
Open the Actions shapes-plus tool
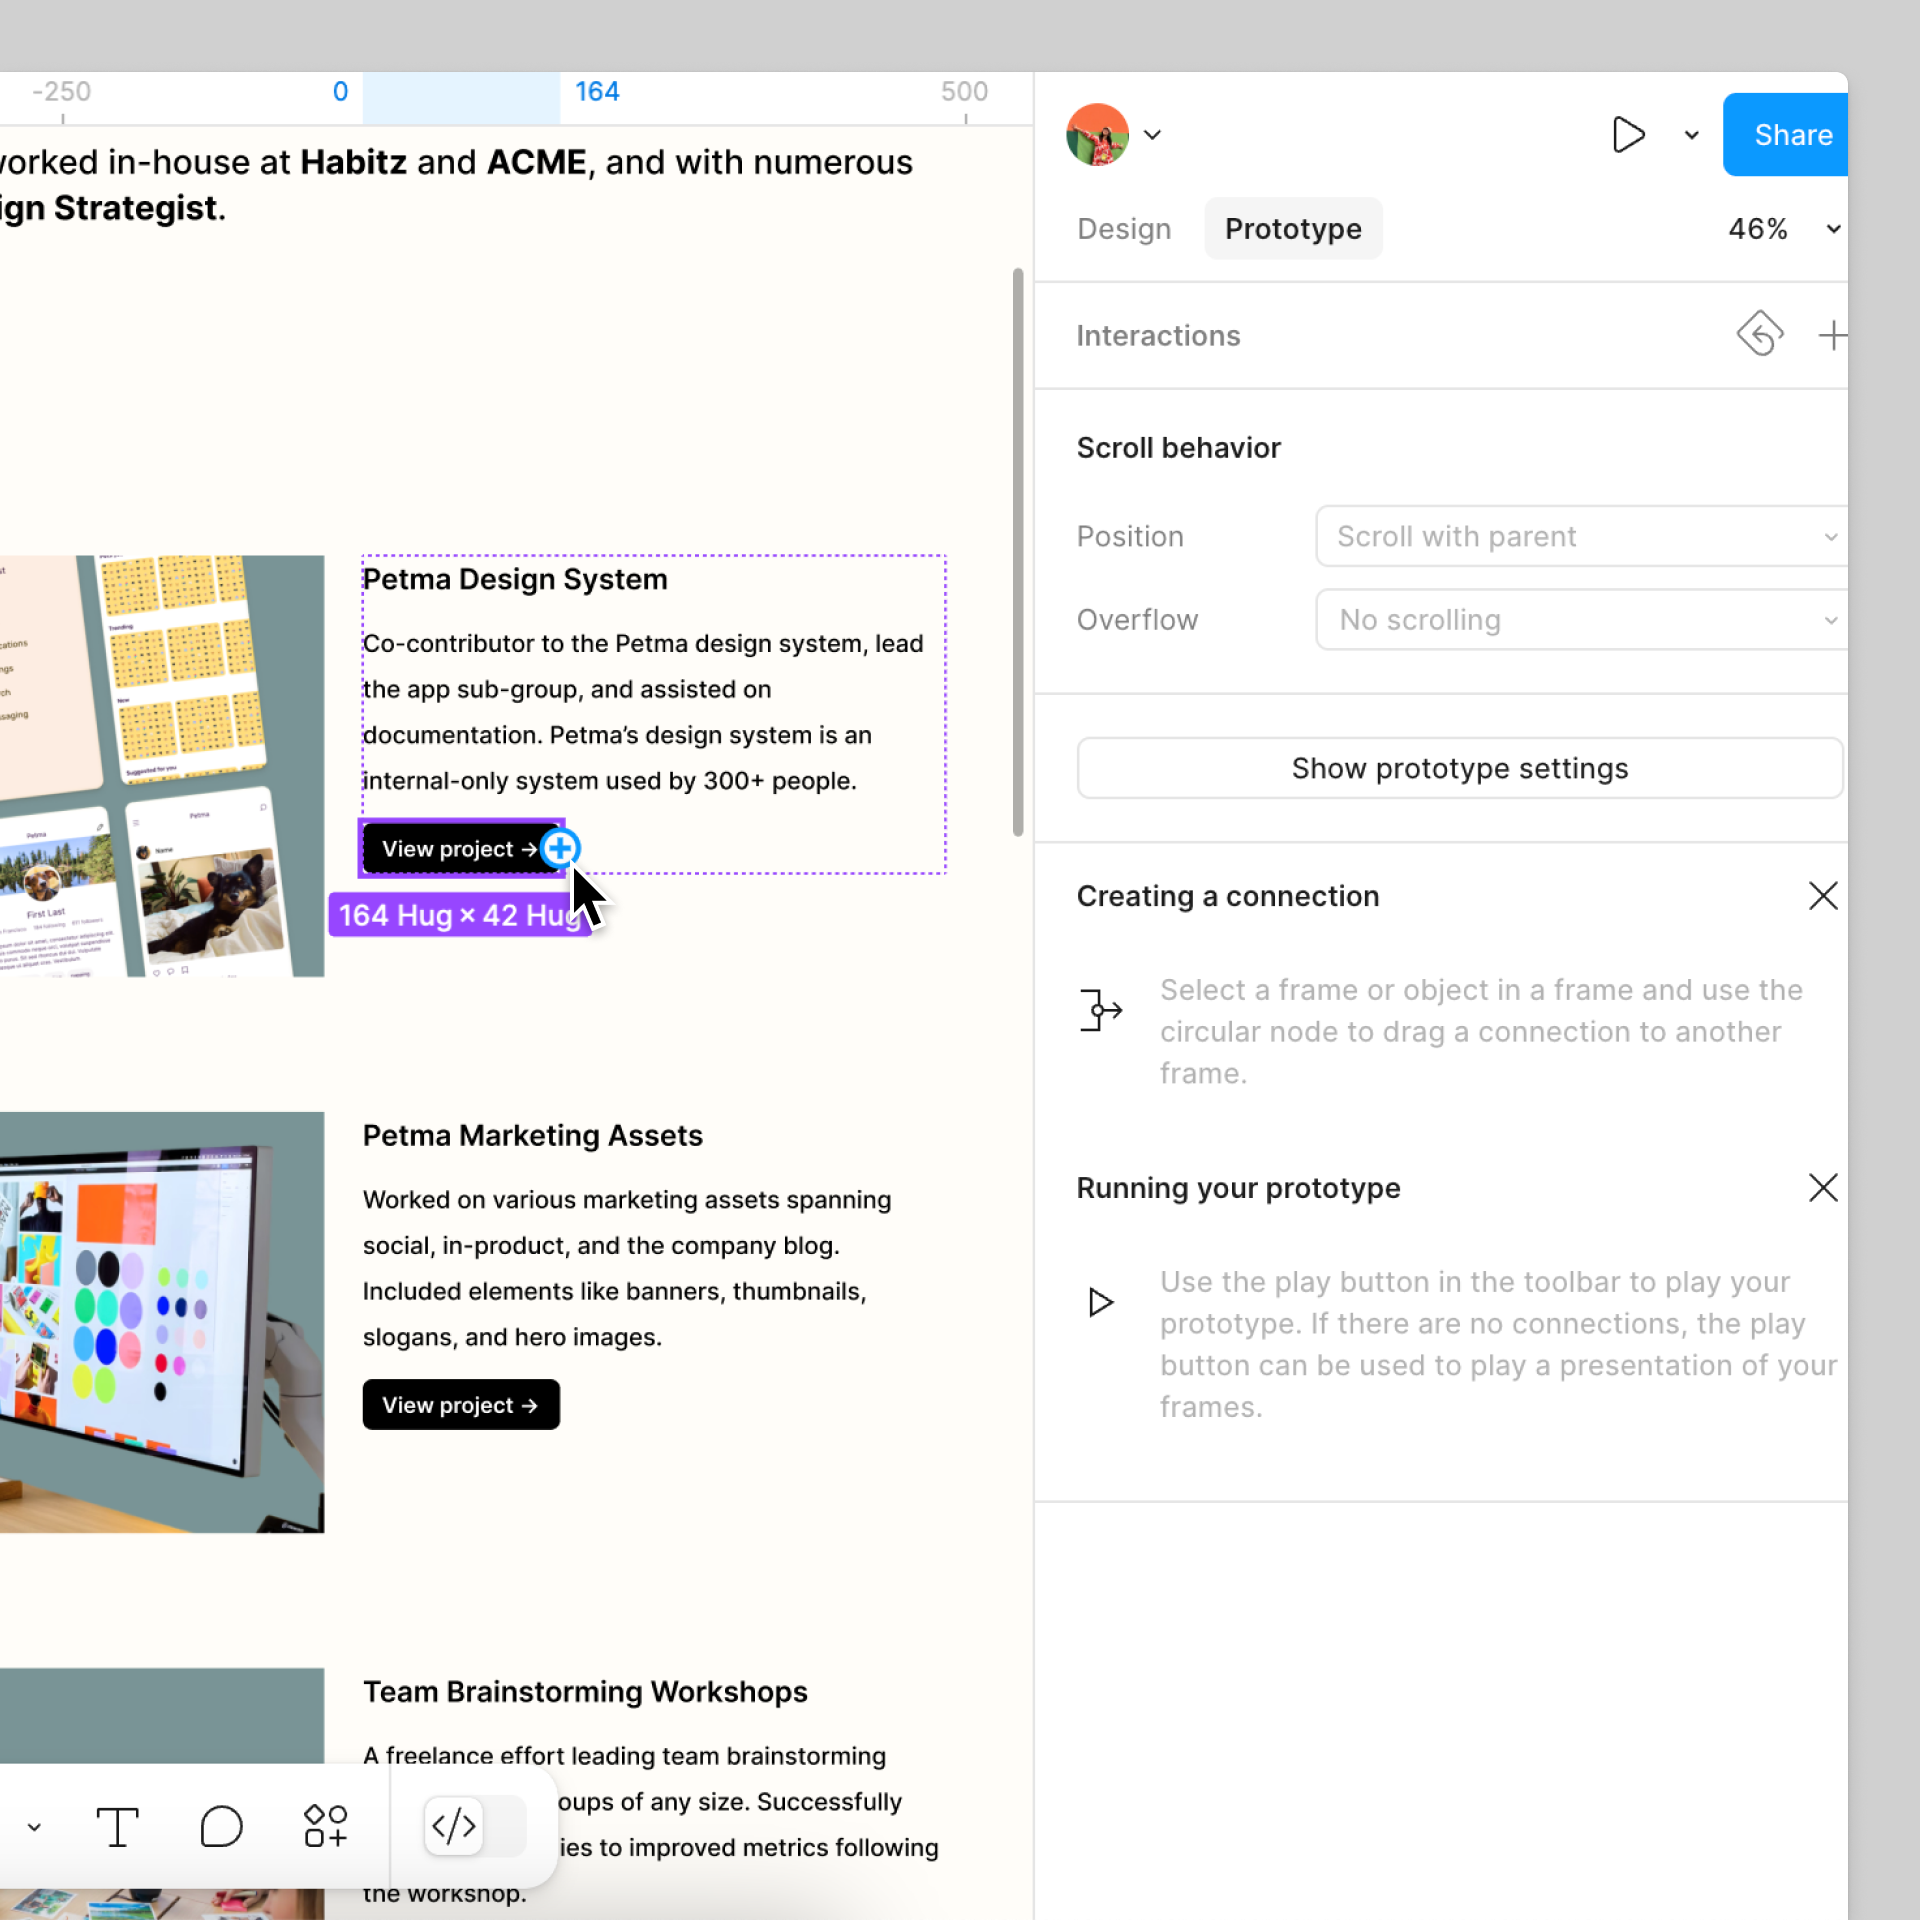326,1827
